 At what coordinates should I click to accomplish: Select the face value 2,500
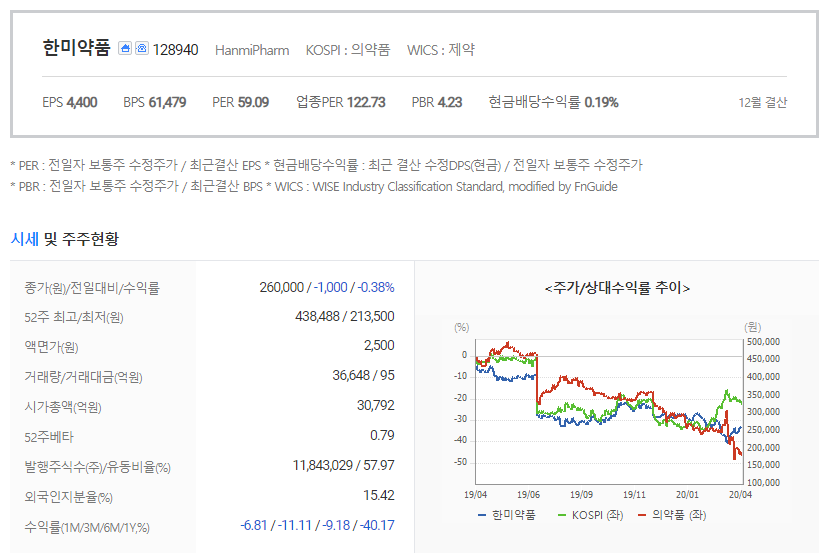[379, 346]
